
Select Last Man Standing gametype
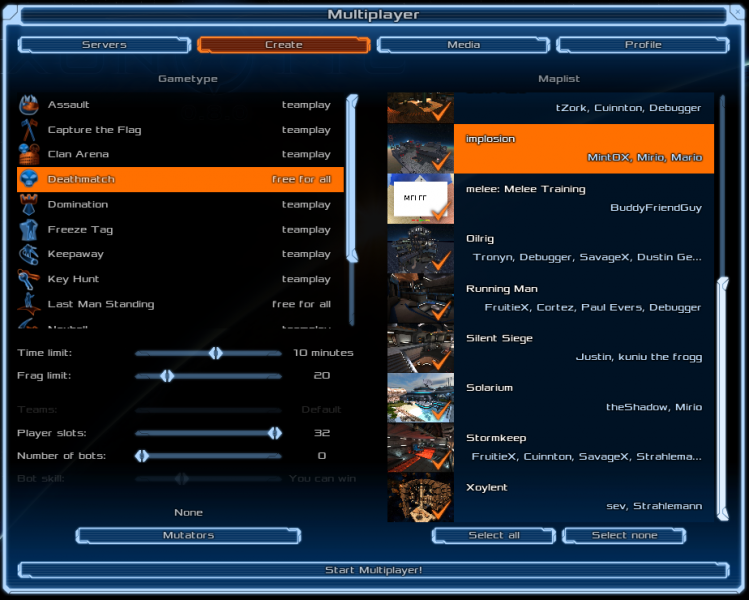[x=181, y=304]
